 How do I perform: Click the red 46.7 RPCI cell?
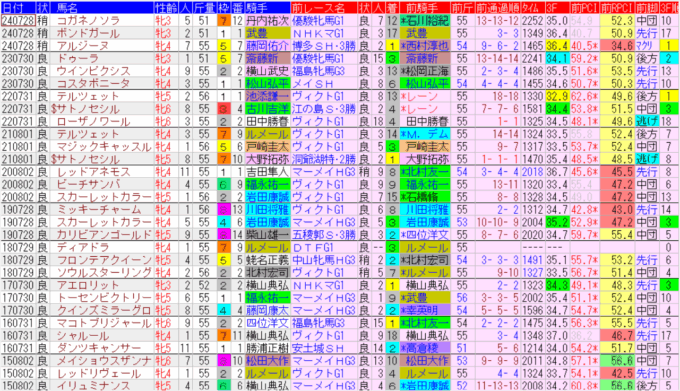point(618,336)
